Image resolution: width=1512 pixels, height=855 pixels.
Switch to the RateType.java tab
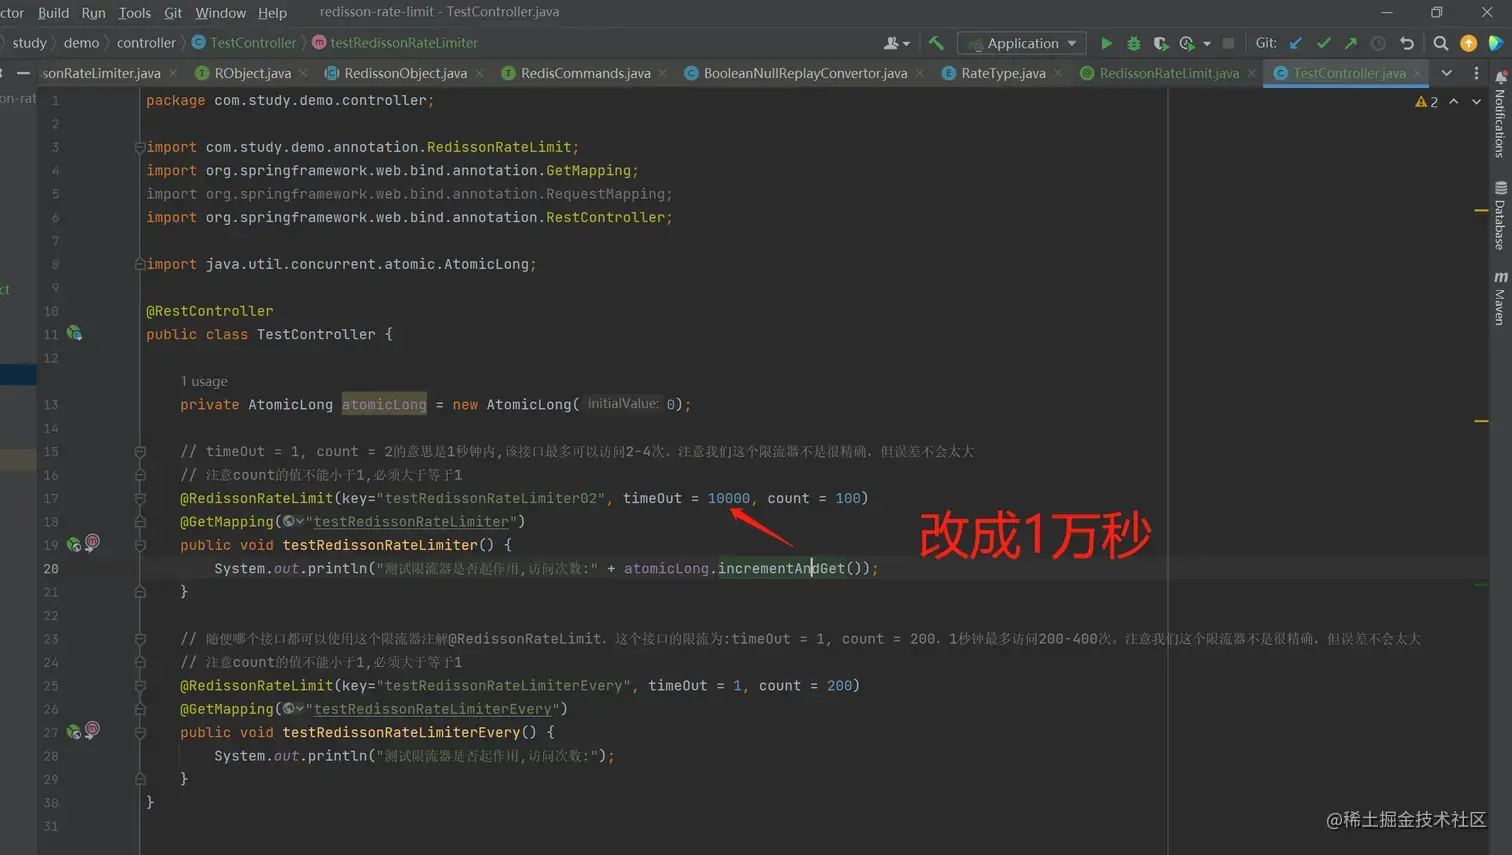1003,73
